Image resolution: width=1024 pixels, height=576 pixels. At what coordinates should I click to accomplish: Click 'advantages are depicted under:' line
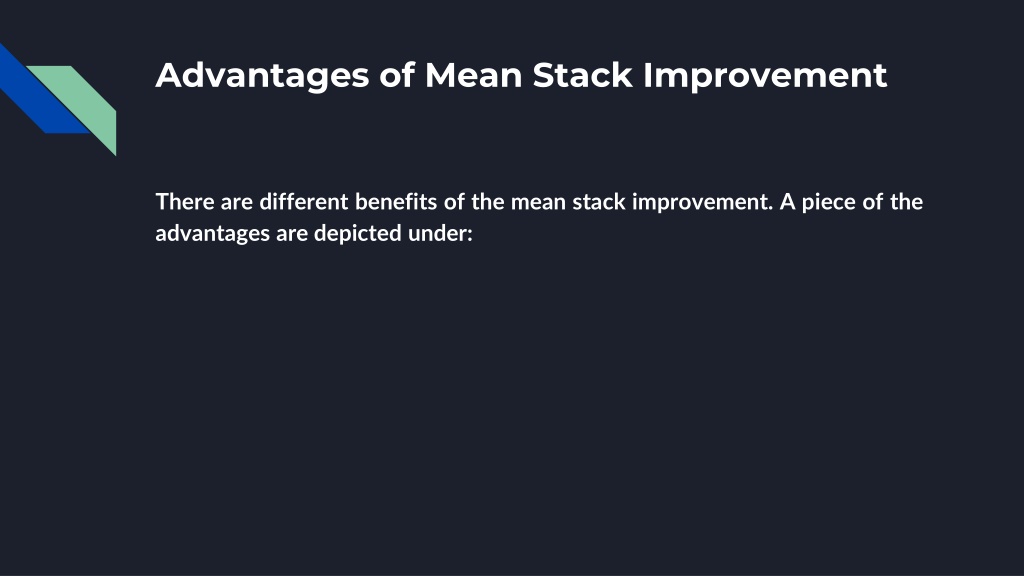pyautogui.click(x=314, y=233)
